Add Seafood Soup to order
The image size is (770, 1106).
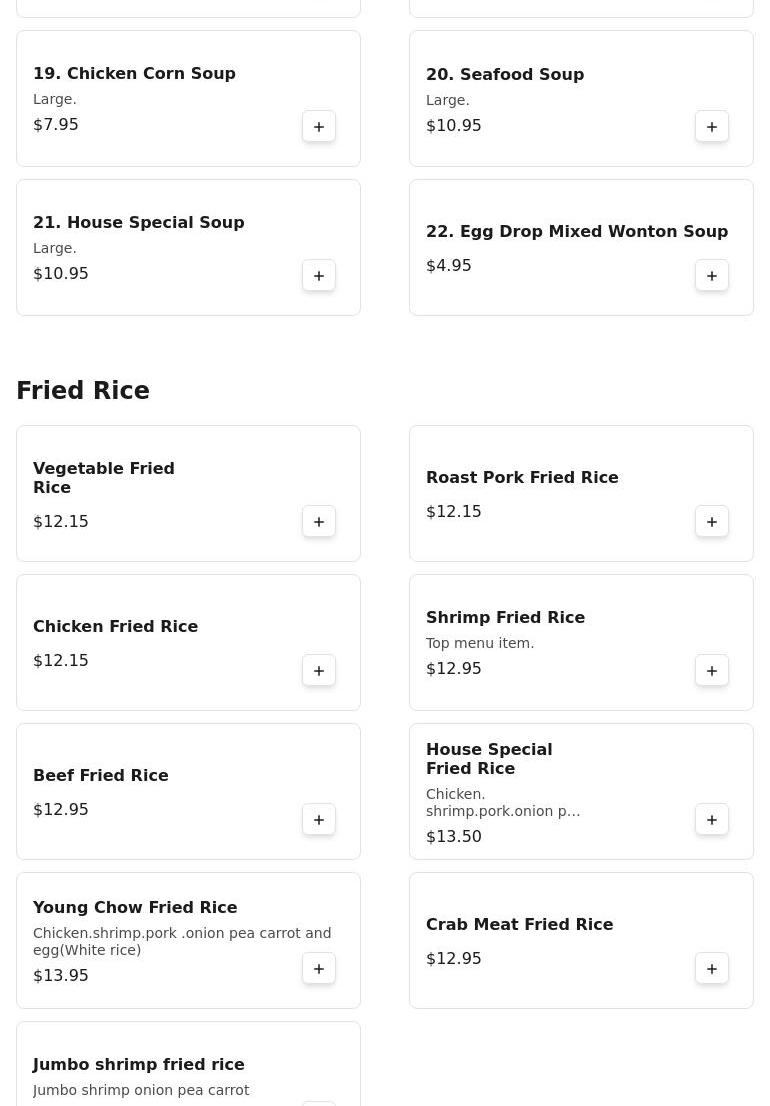click(x=712, y=127)
